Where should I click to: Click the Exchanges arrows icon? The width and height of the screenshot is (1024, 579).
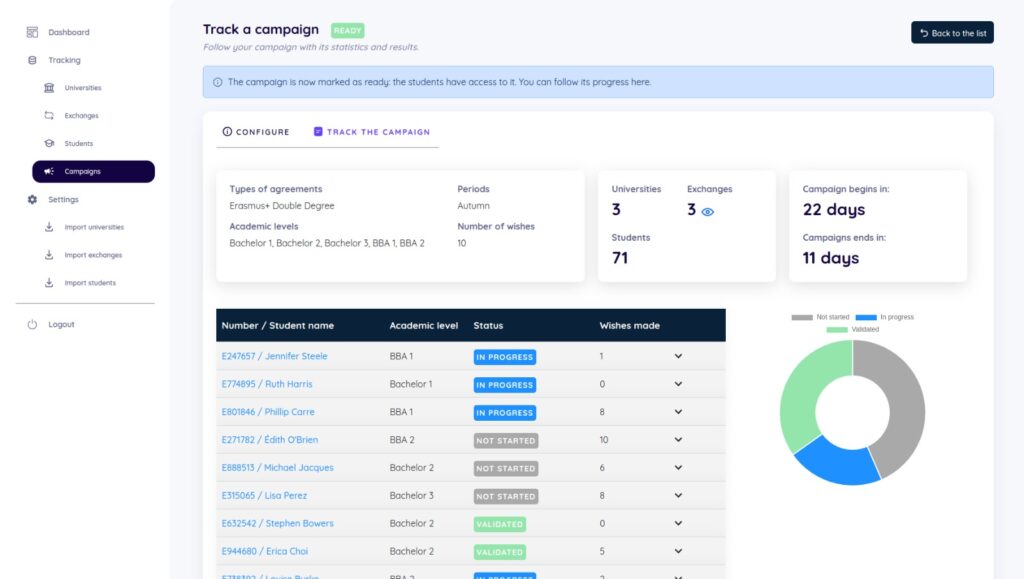pos(49,116)
